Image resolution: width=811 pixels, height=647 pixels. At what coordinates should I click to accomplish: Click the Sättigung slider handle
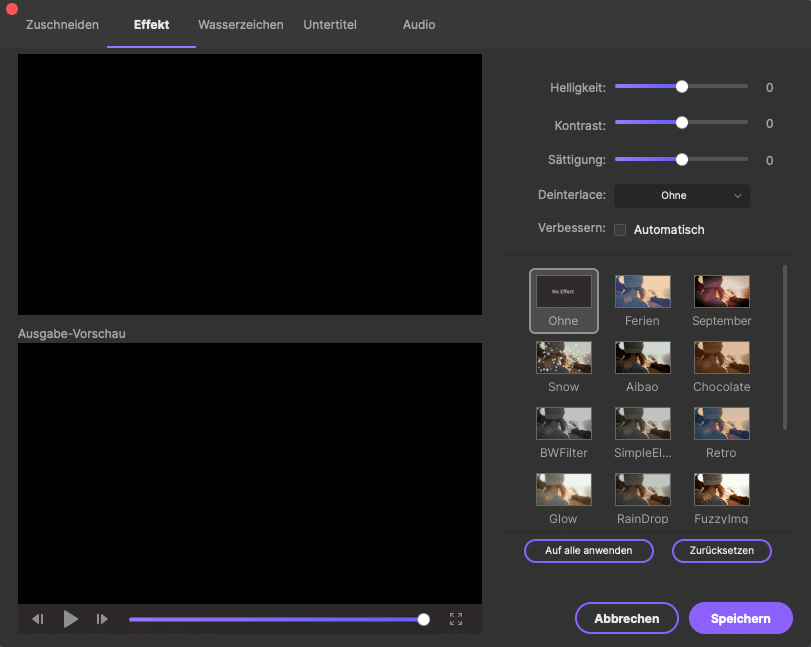pyautogui.click(x=682, y=159)
